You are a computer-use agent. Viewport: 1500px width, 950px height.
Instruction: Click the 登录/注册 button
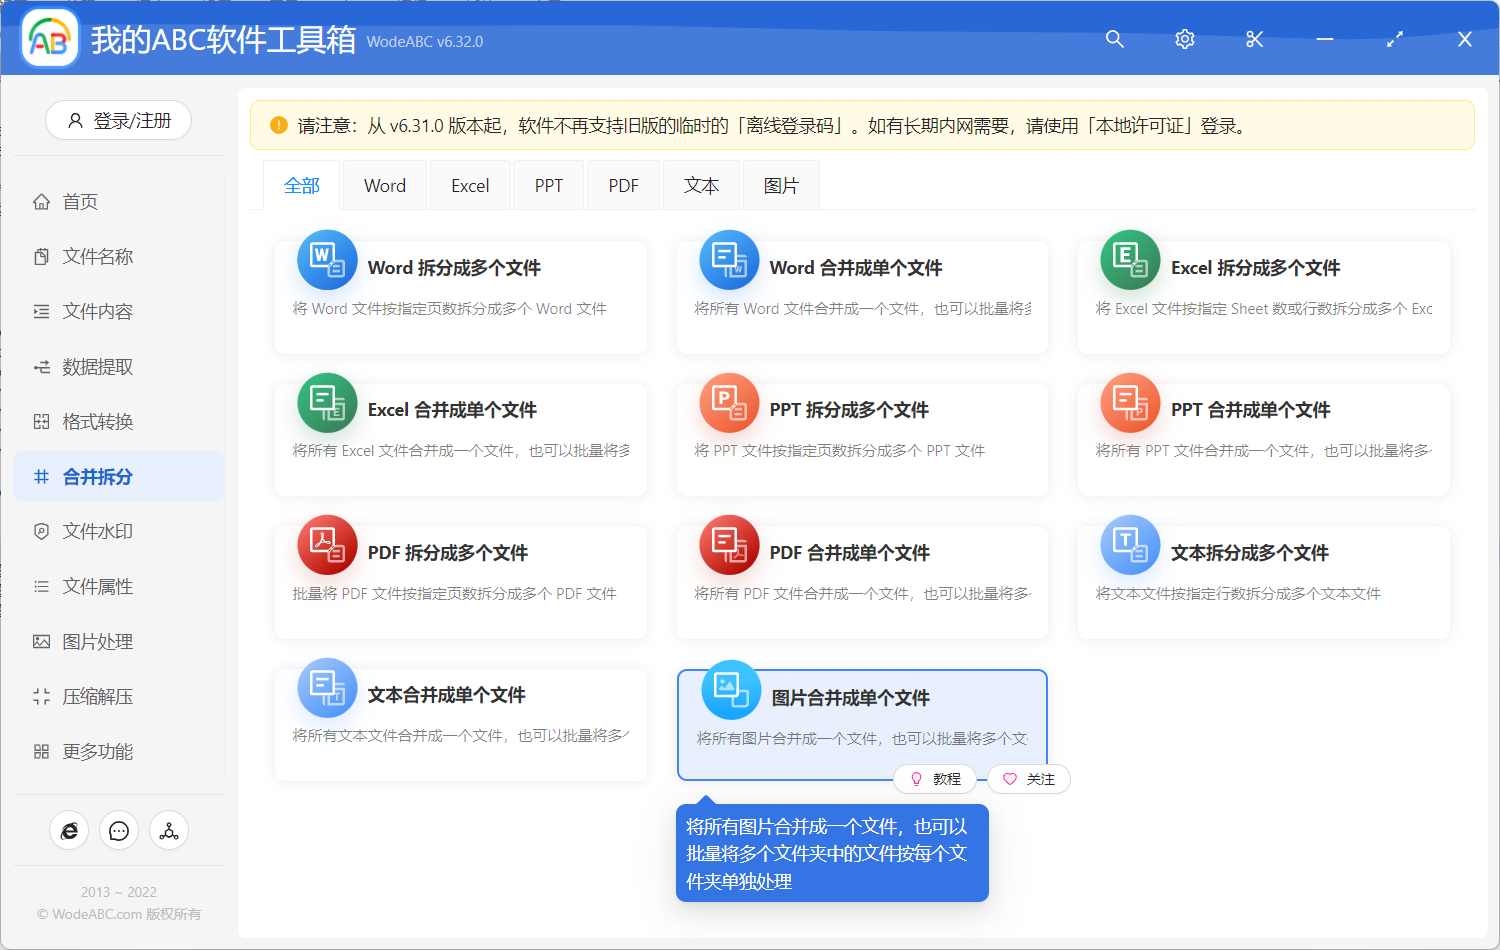point(118,120)
